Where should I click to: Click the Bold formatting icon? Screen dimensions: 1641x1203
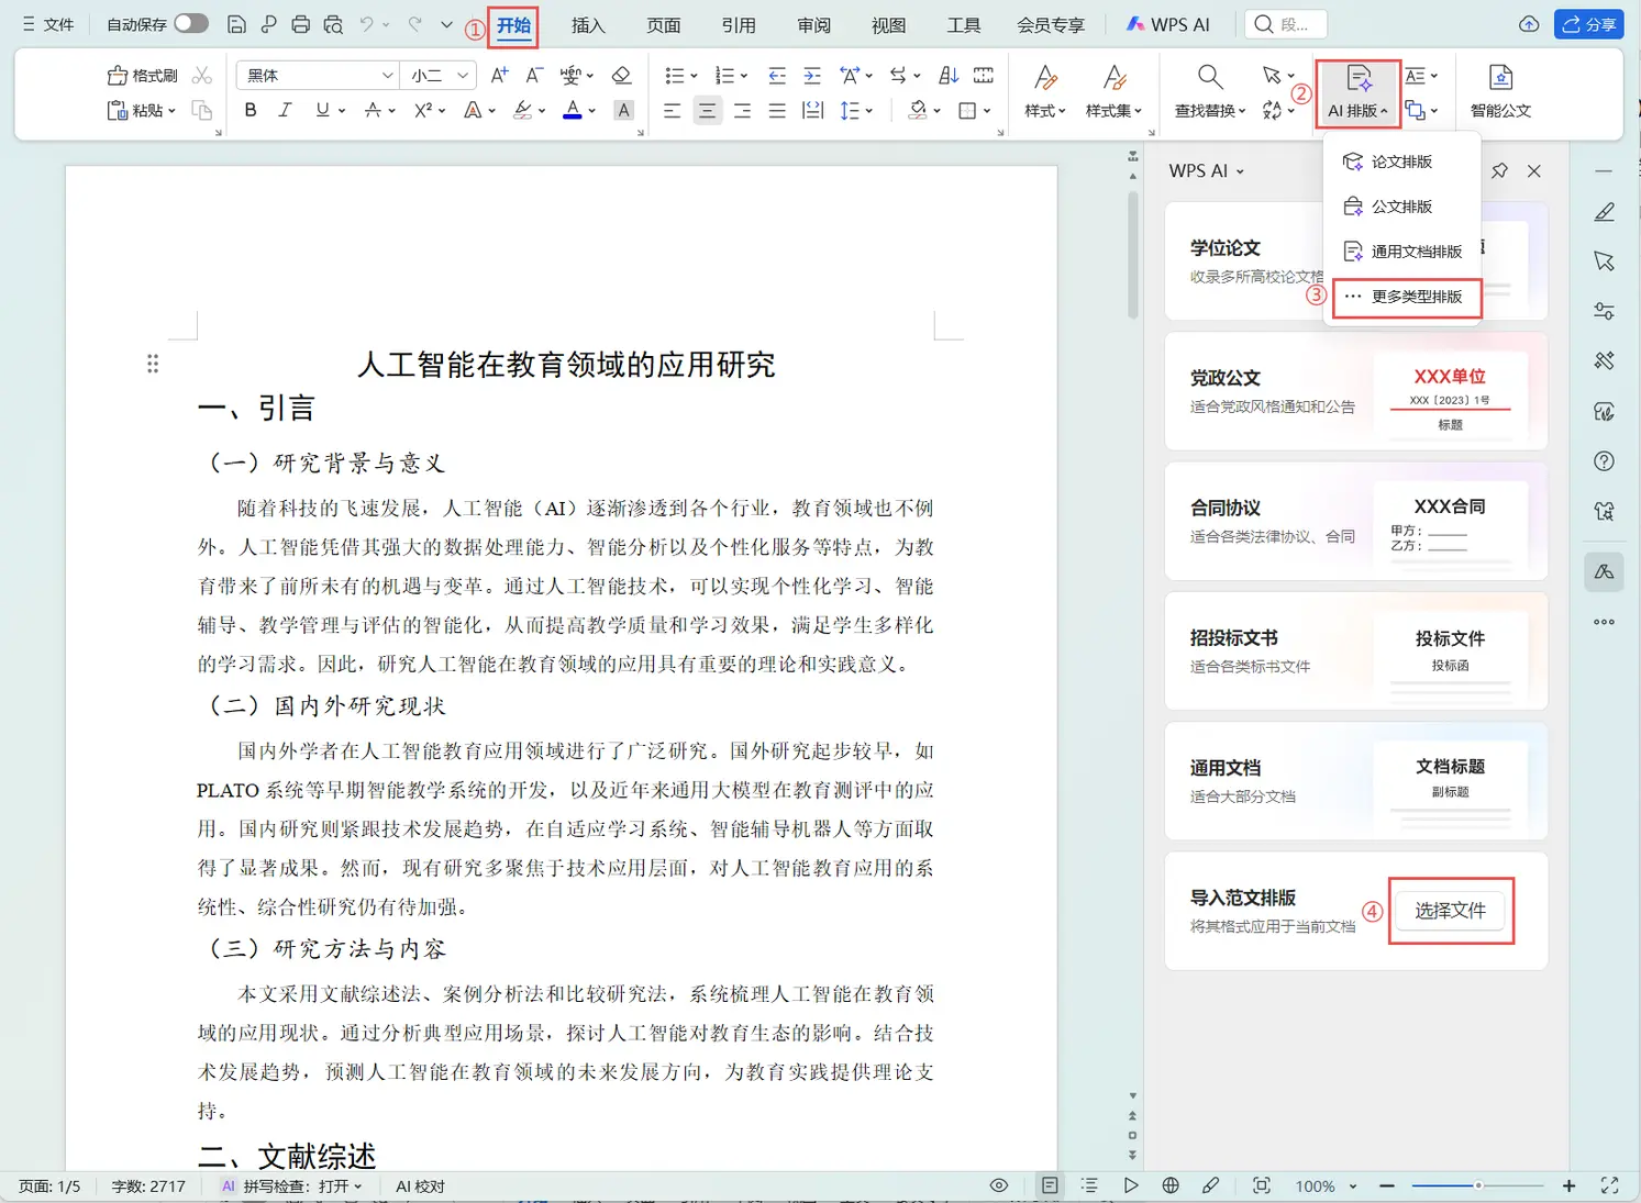[250, 110]
